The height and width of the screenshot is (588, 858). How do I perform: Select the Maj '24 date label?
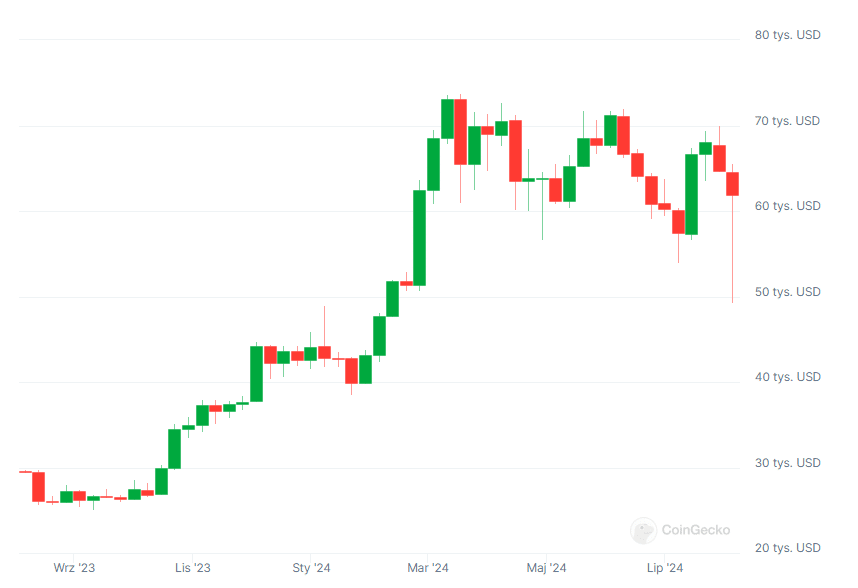coord(546,568)
